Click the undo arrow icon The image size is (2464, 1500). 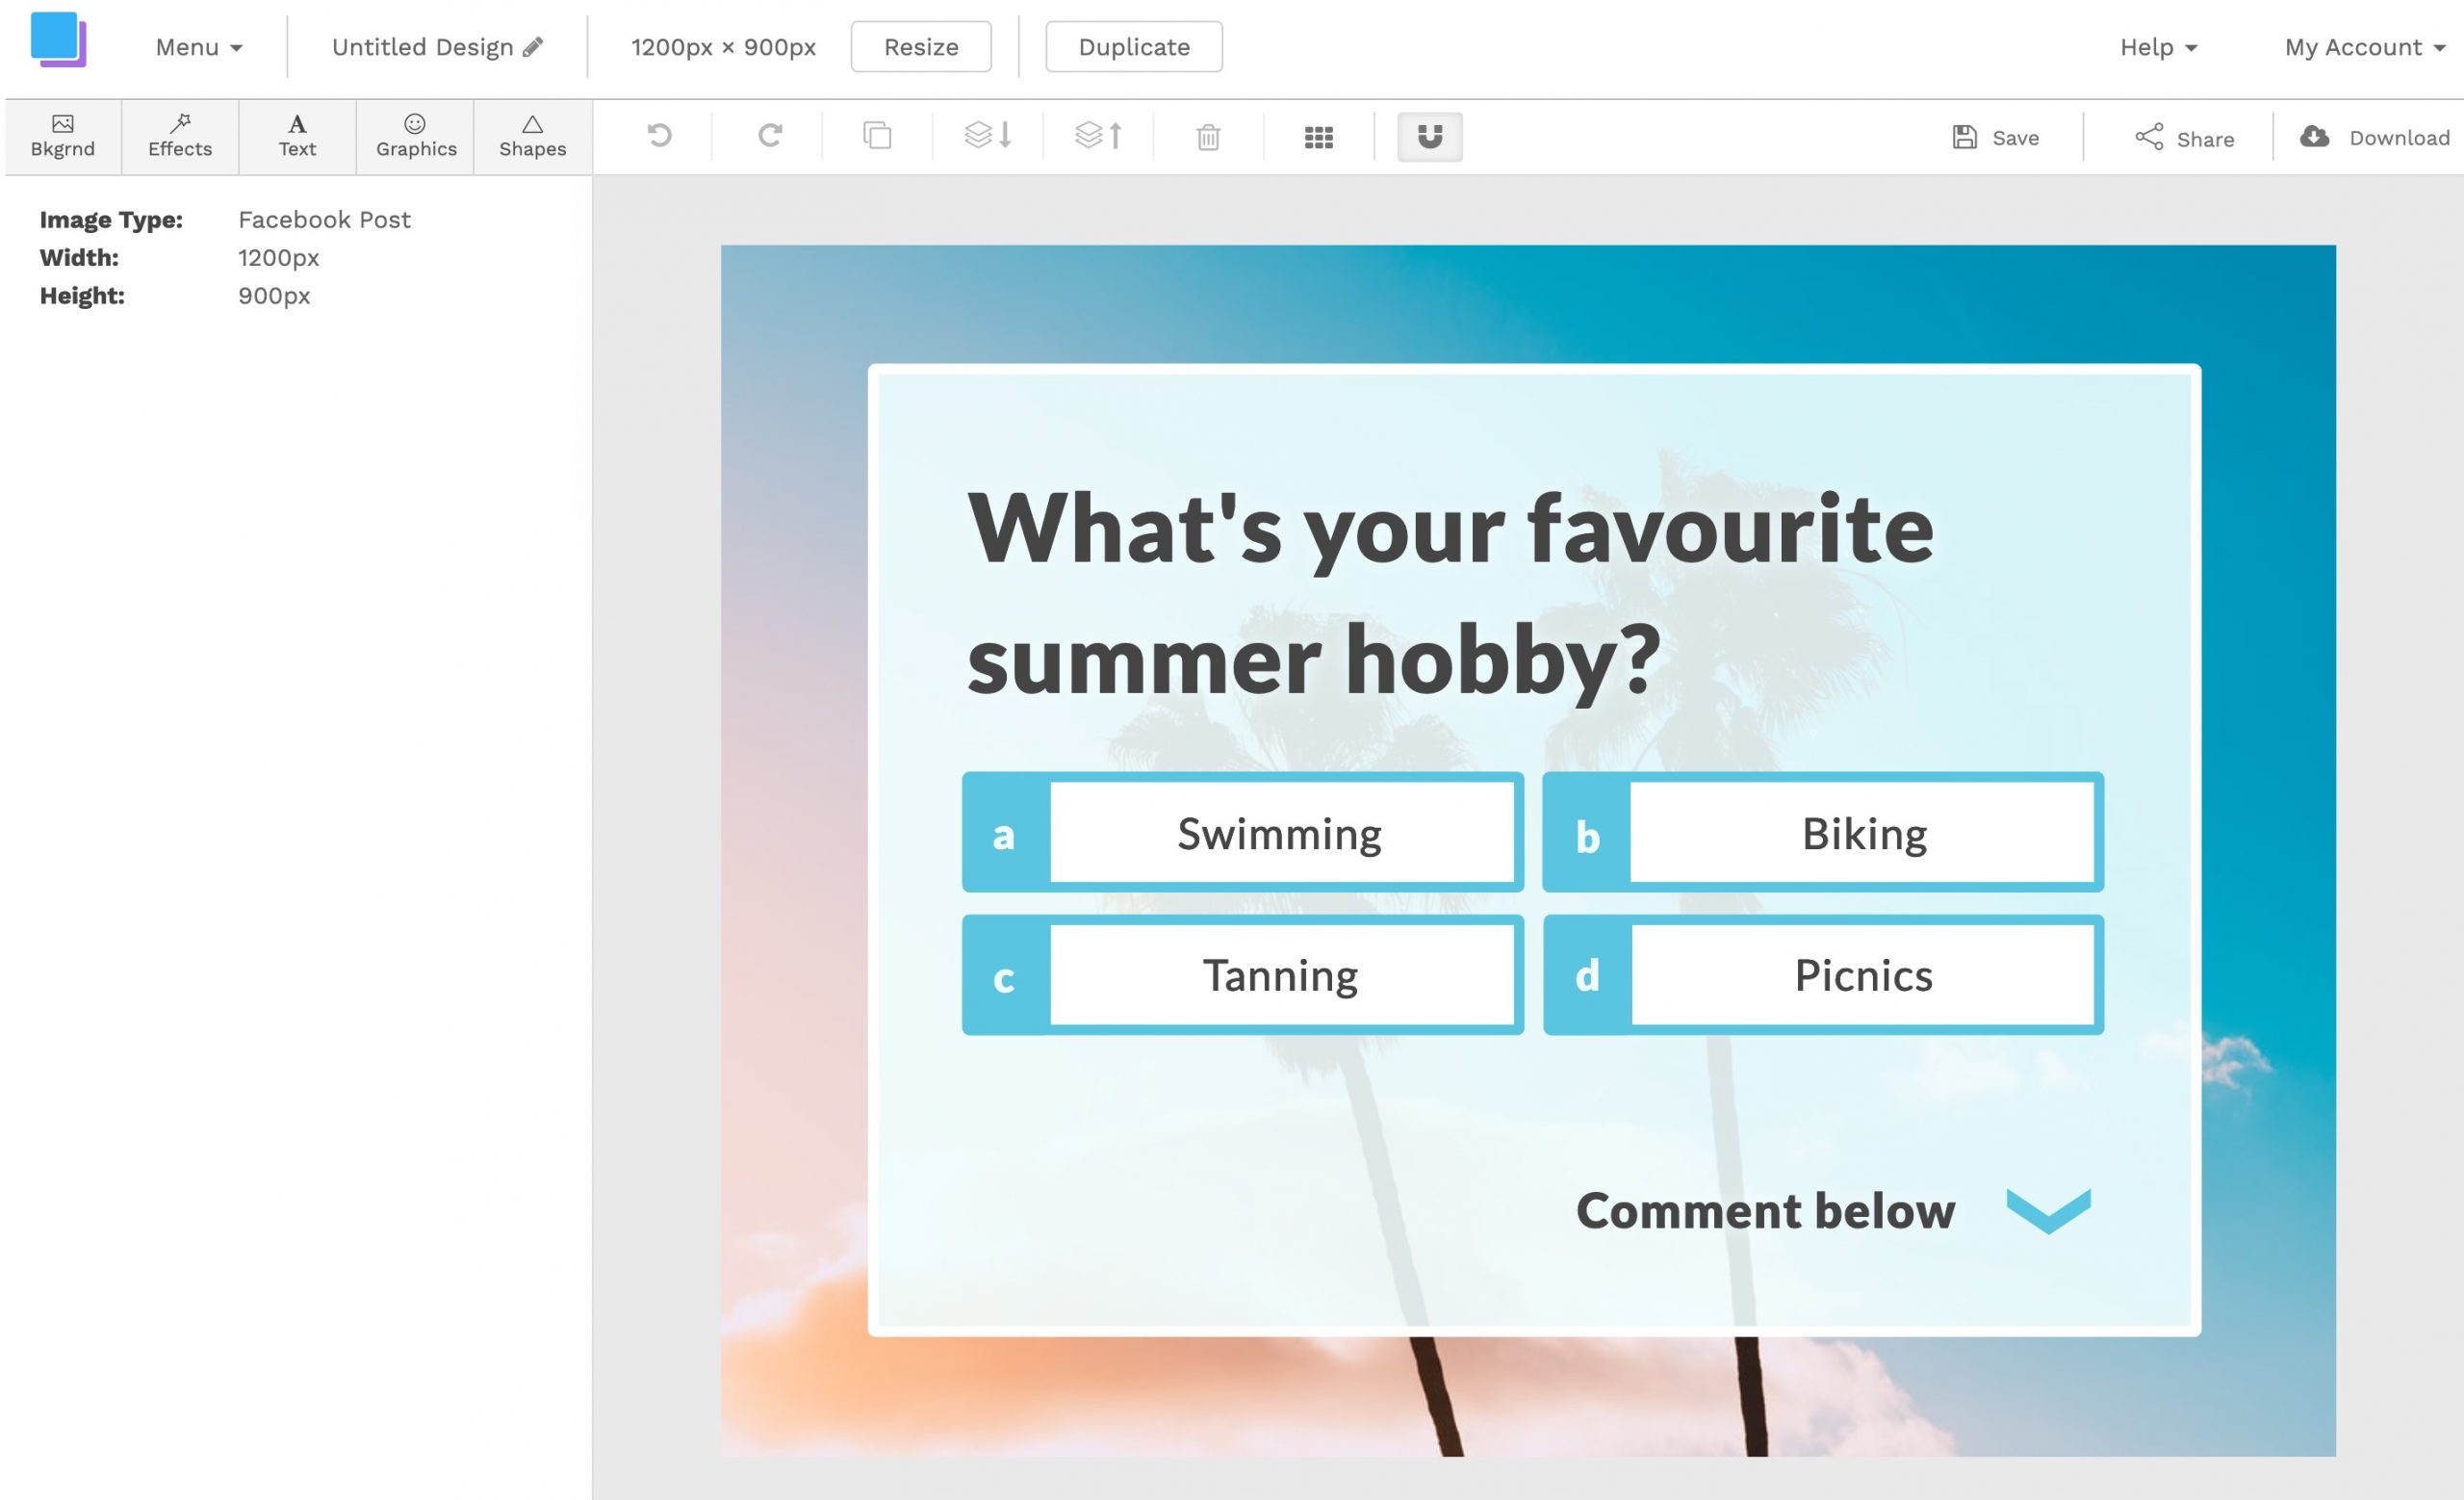tap(659, 135)
